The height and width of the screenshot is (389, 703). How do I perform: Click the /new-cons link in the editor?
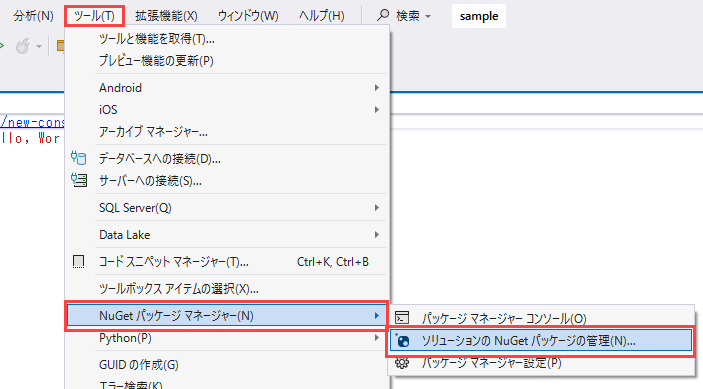tap(32, 122)
